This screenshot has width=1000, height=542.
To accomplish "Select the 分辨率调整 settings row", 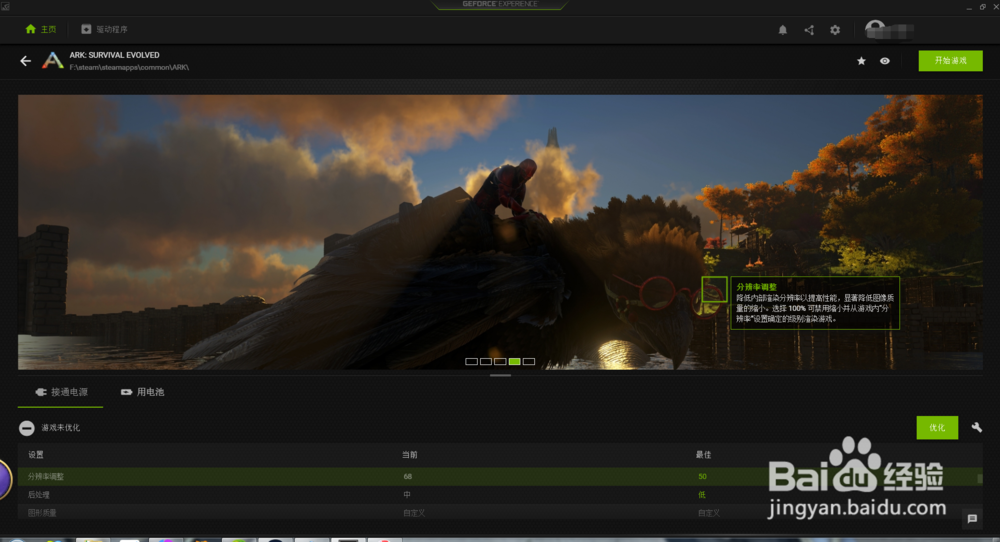I will click(500, 476).
